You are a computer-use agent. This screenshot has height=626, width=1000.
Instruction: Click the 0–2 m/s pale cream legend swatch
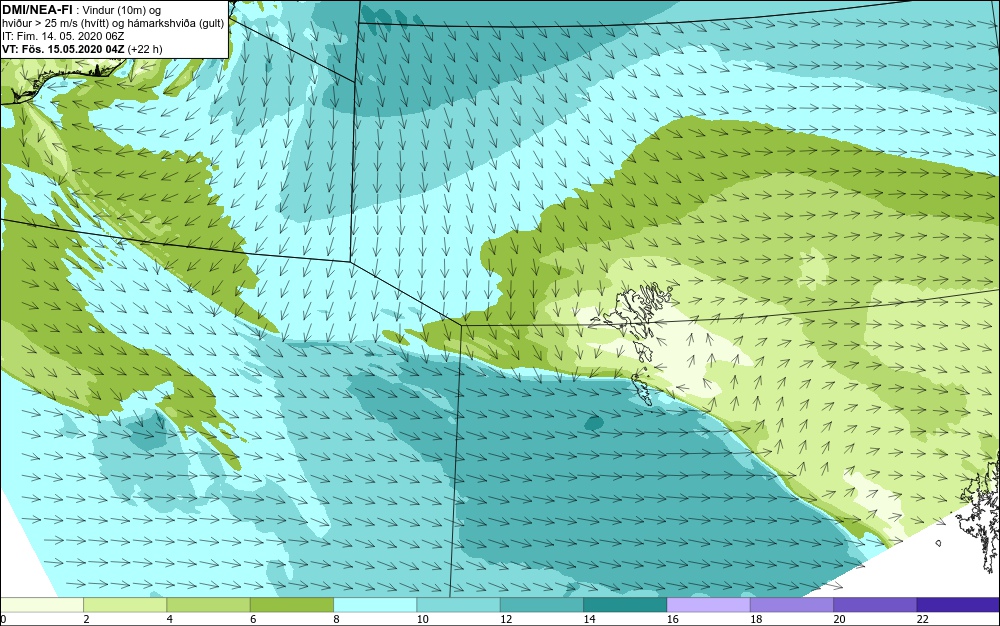click(x=41, y=605)
